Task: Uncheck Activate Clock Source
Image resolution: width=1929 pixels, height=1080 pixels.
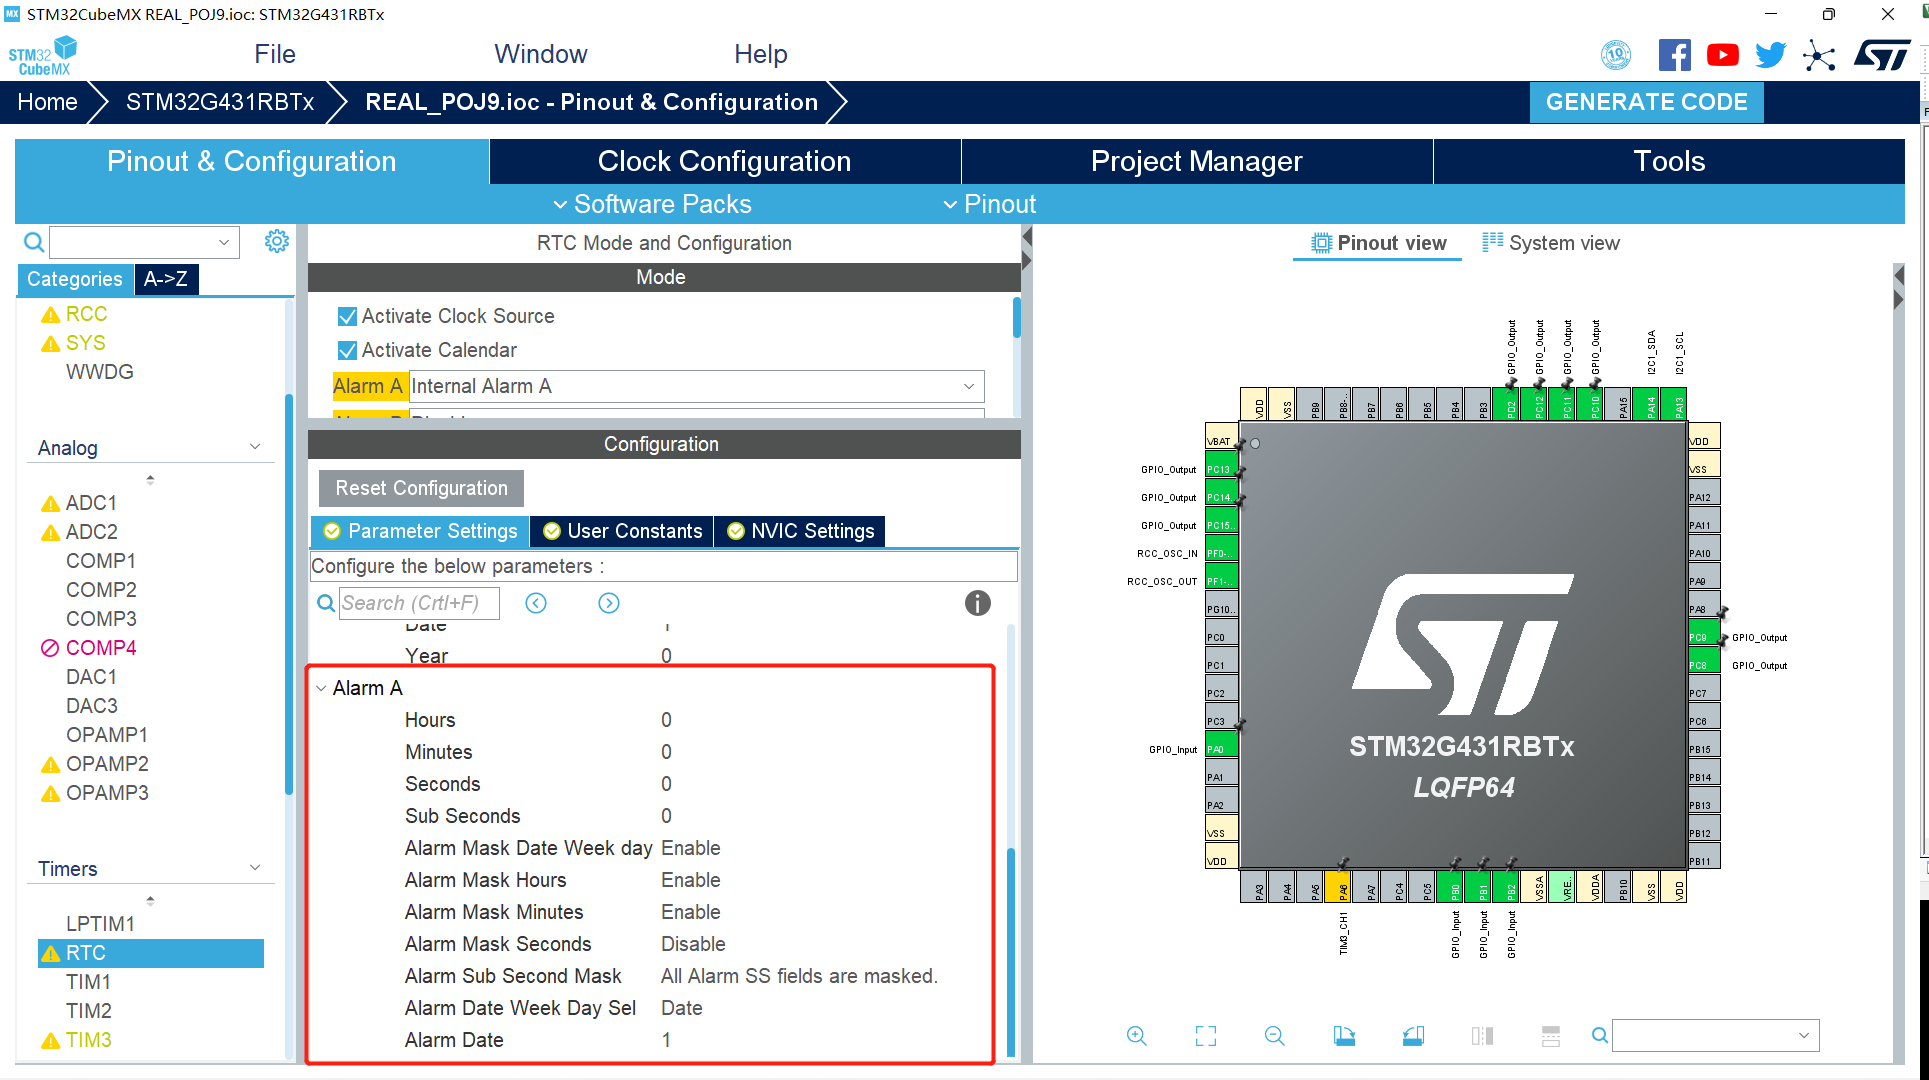Action: pyautogui.click(x=348, y=317)
